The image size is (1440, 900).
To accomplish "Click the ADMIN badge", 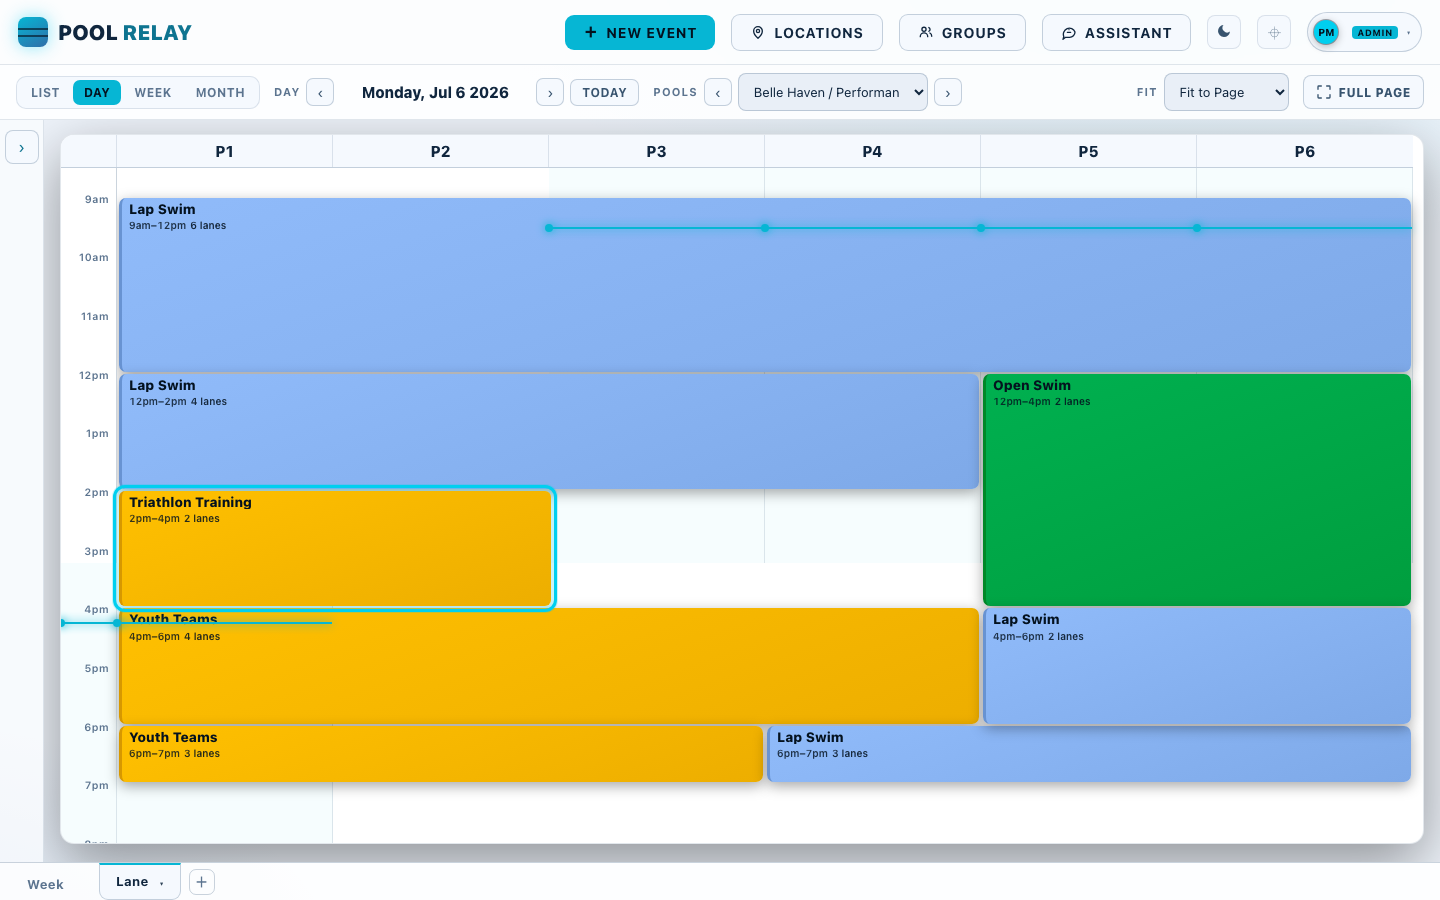I will tap(1375, 33).
